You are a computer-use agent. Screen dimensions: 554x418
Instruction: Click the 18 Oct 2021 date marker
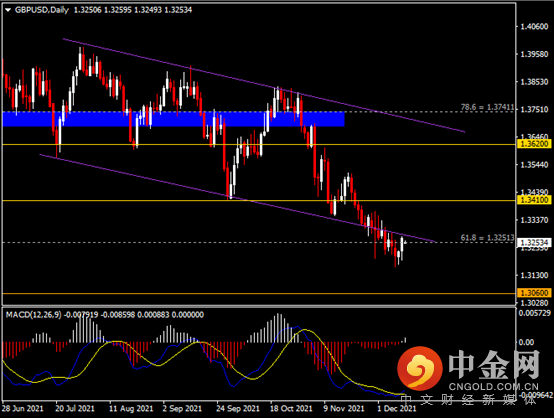pos(291,409)
